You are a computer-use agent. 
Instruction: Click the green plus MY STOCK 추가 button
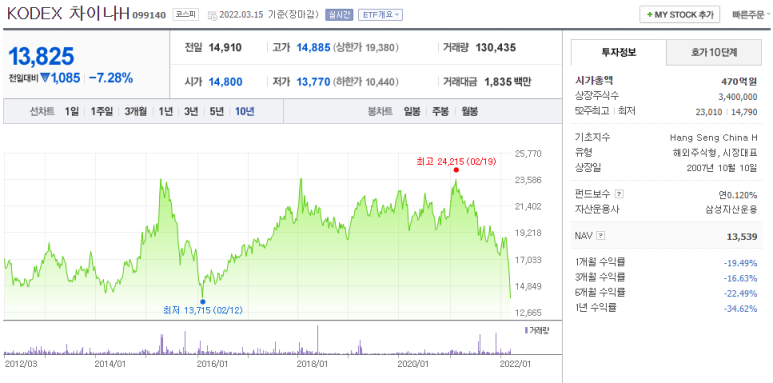click(680, 15)
